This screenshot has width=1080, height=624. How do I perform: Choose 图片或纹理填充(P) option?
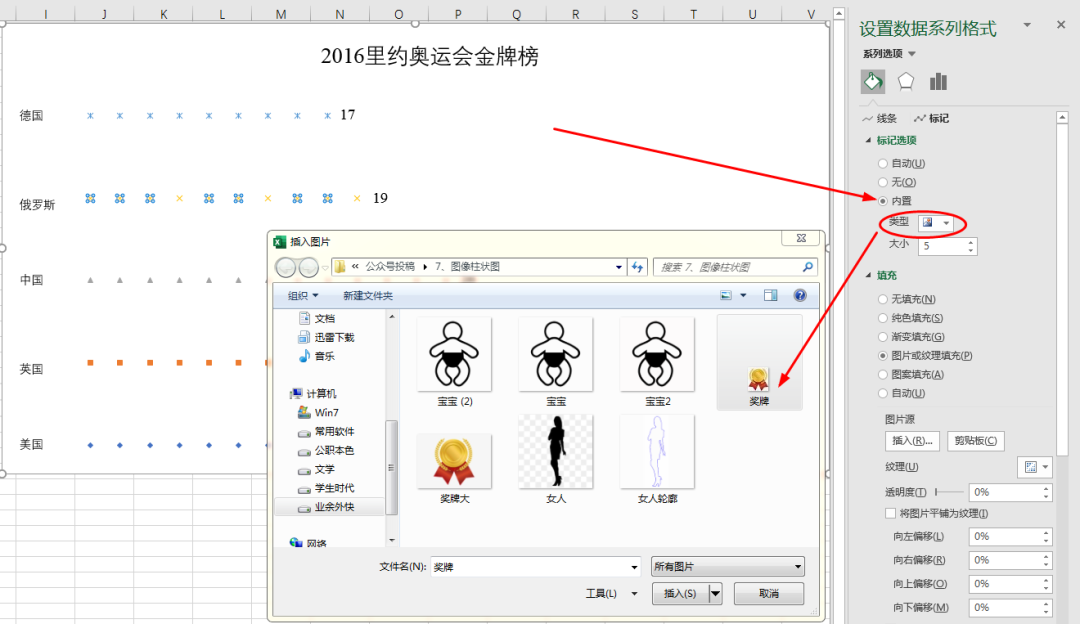[x=882, y=355]
